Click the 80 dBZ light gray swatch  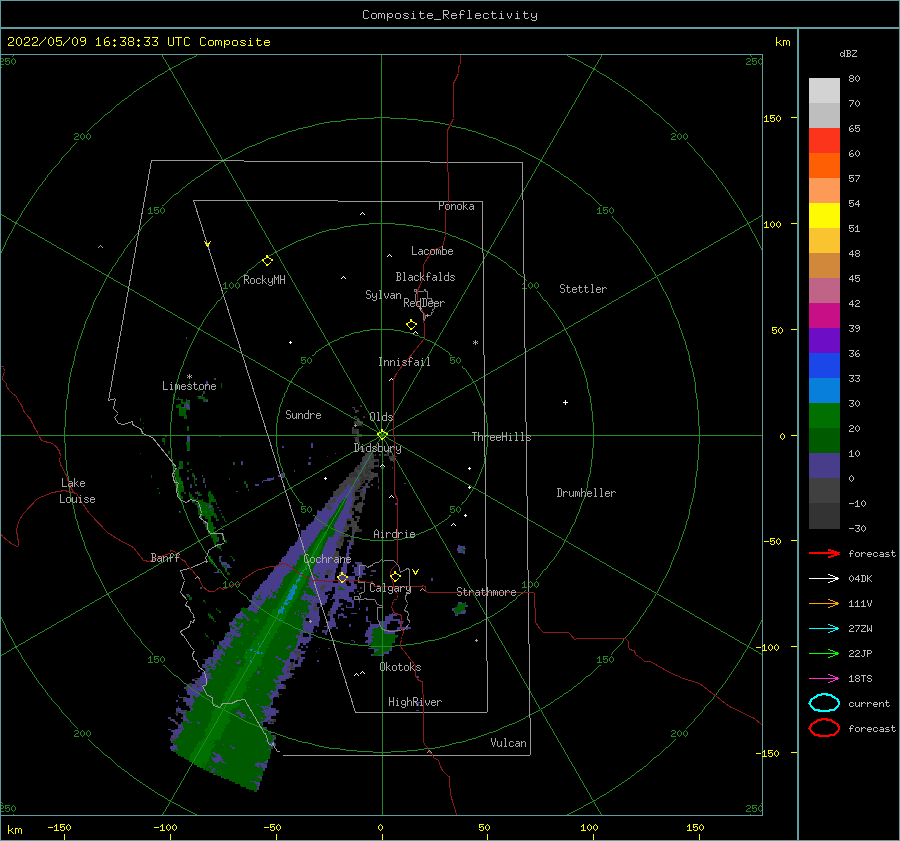pyautogui.click(x=824, y=90)
